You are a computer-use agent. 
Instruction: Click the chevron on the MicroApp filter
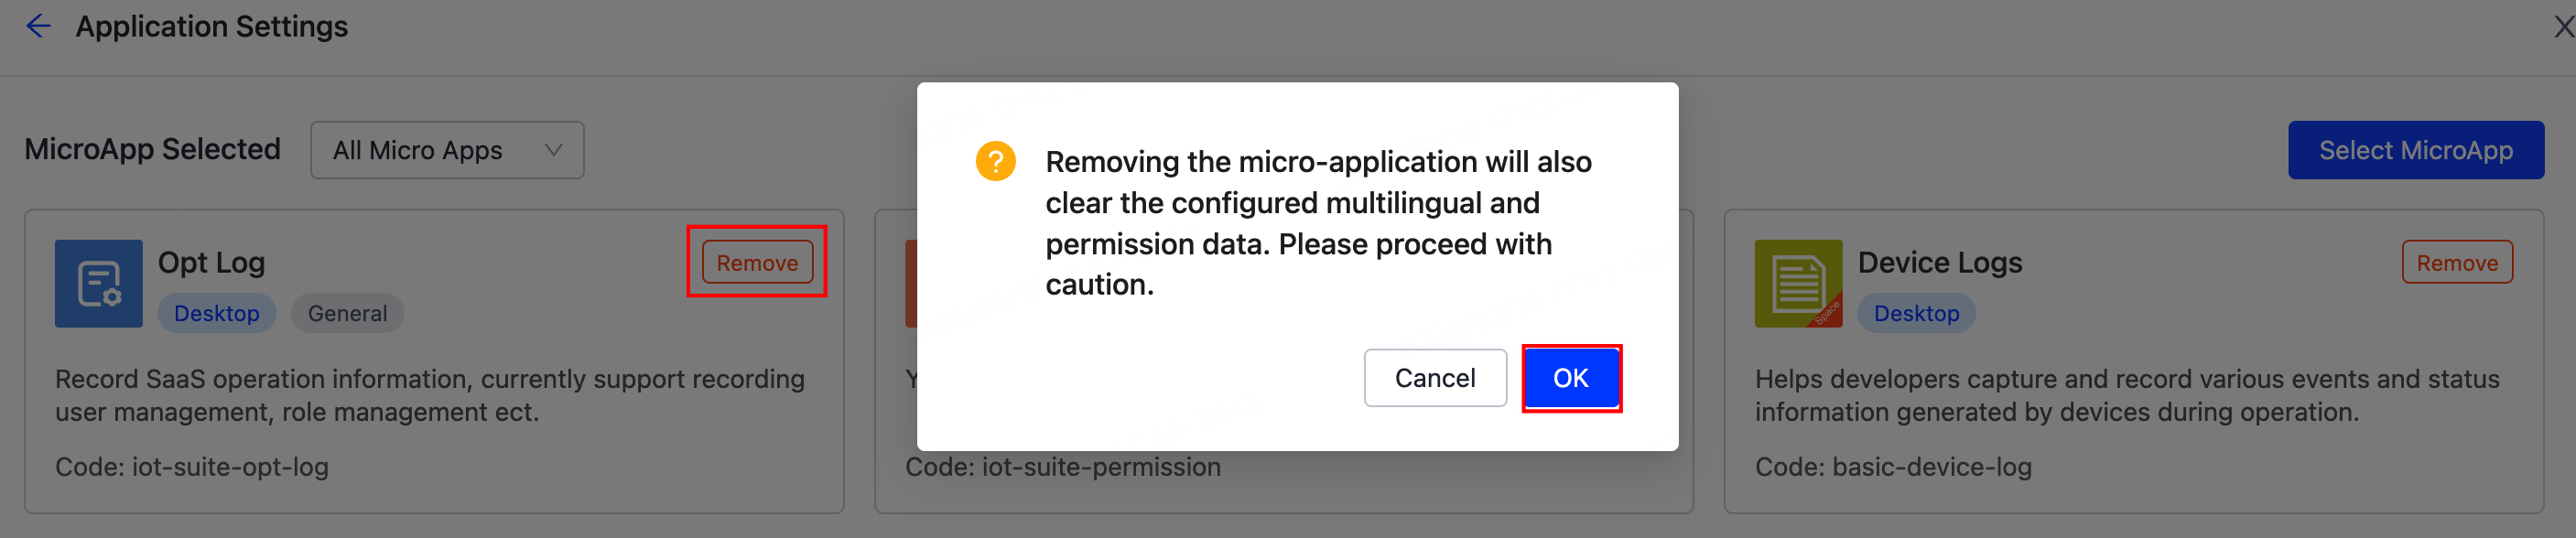[553, 150]
